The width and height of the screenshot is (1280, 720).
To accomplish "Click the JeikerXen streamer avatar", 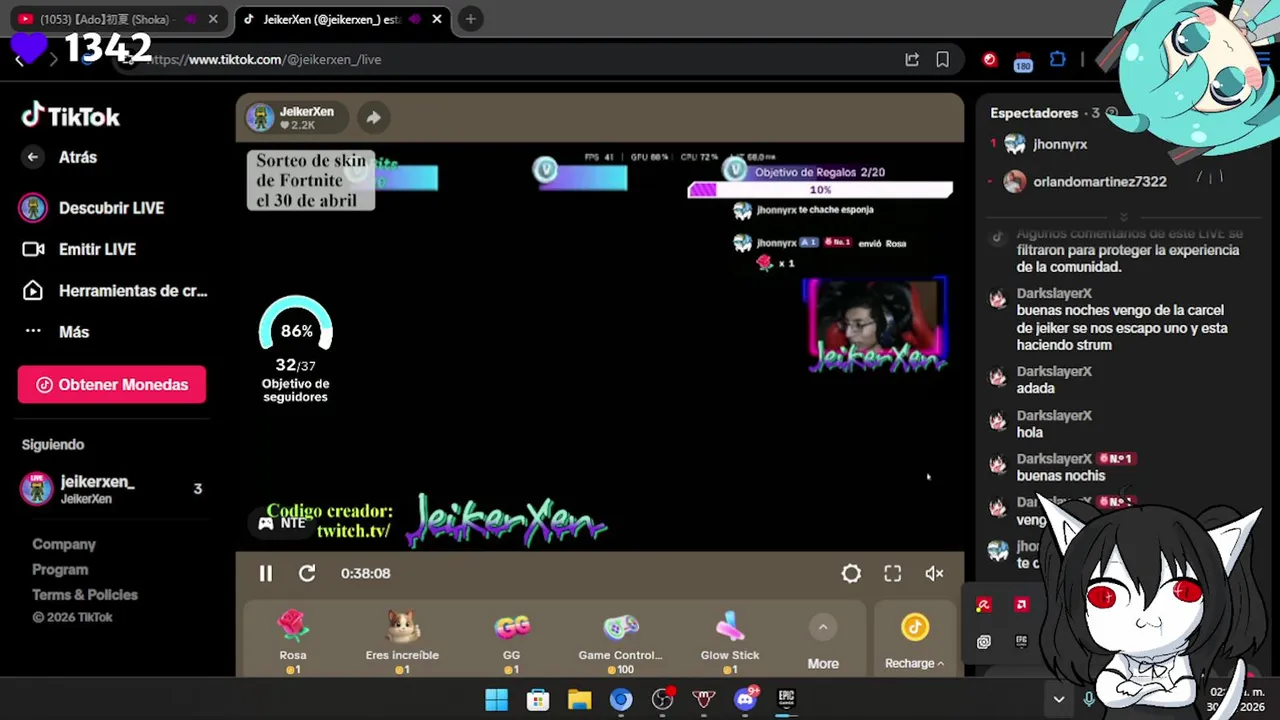I will click(x=260, y=117).
